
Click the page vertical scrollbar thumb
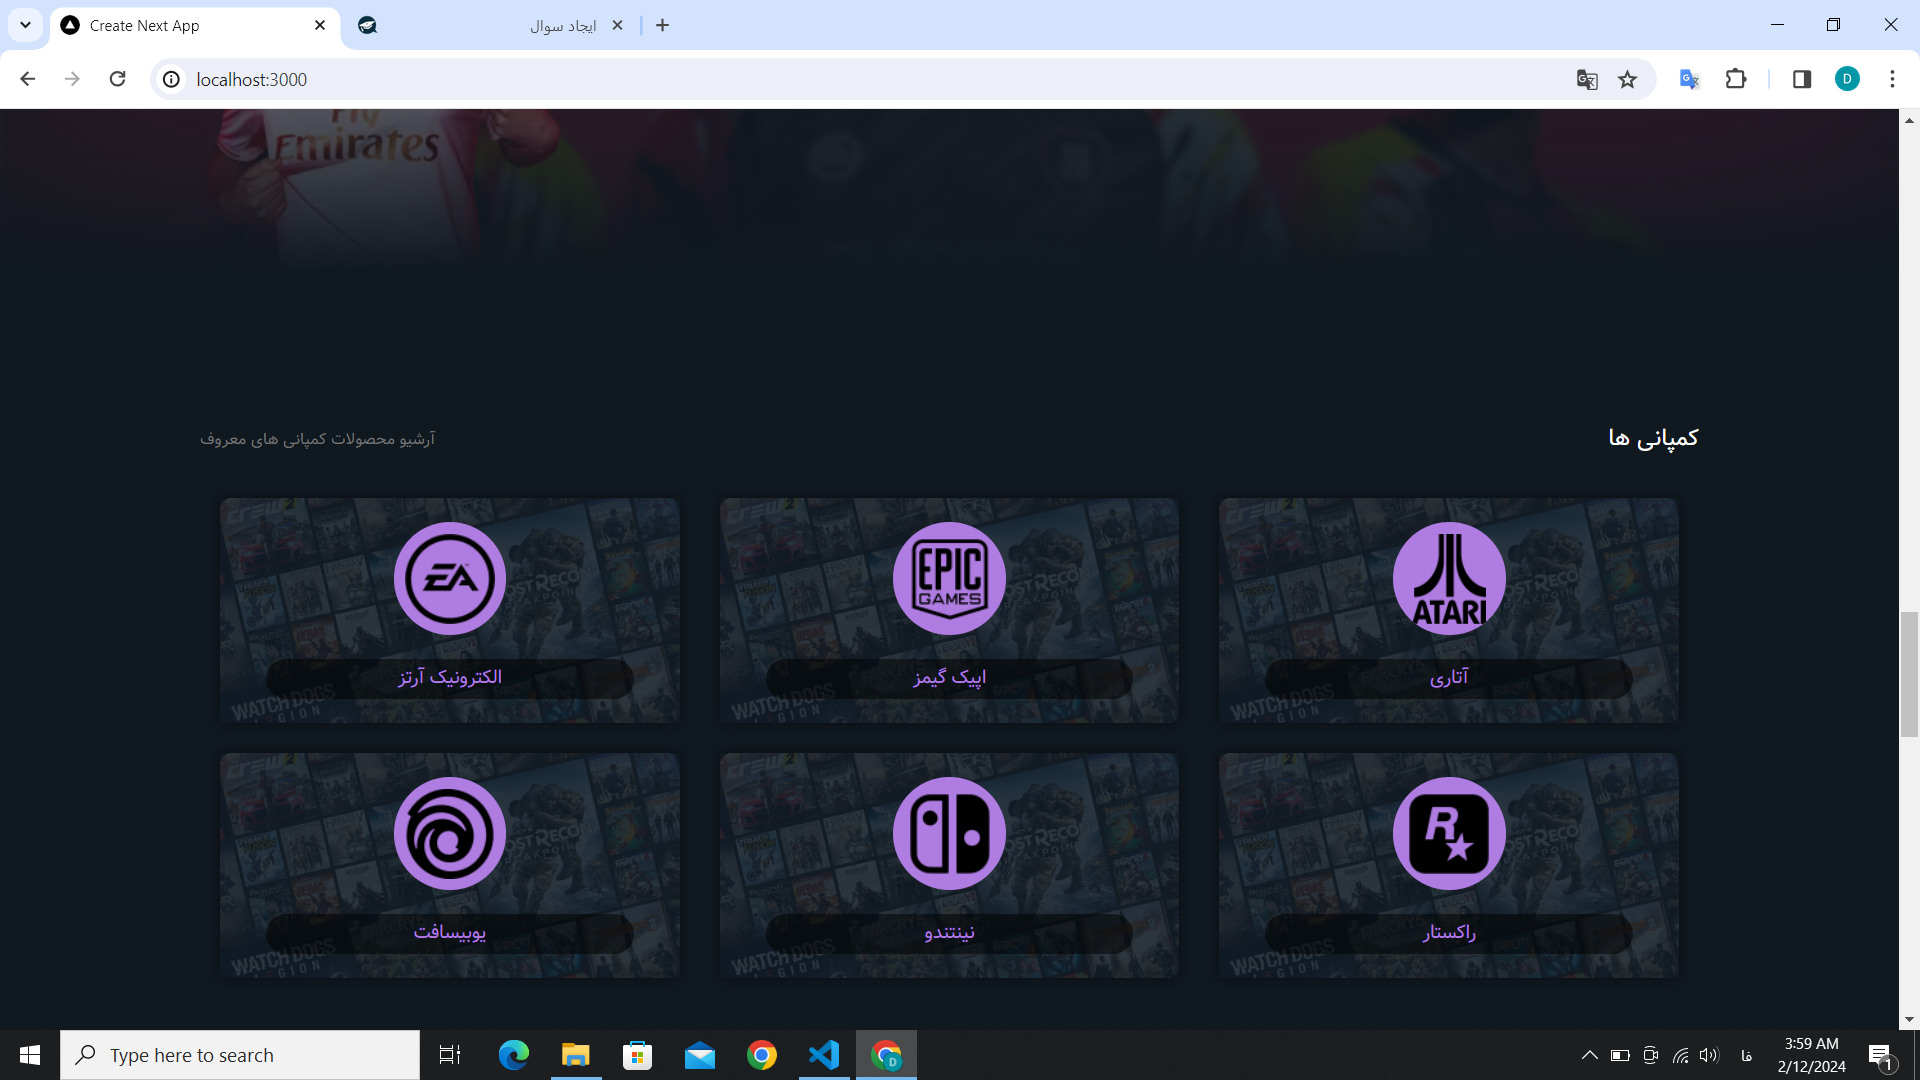pyautogui.click(x=1909, y=676)
